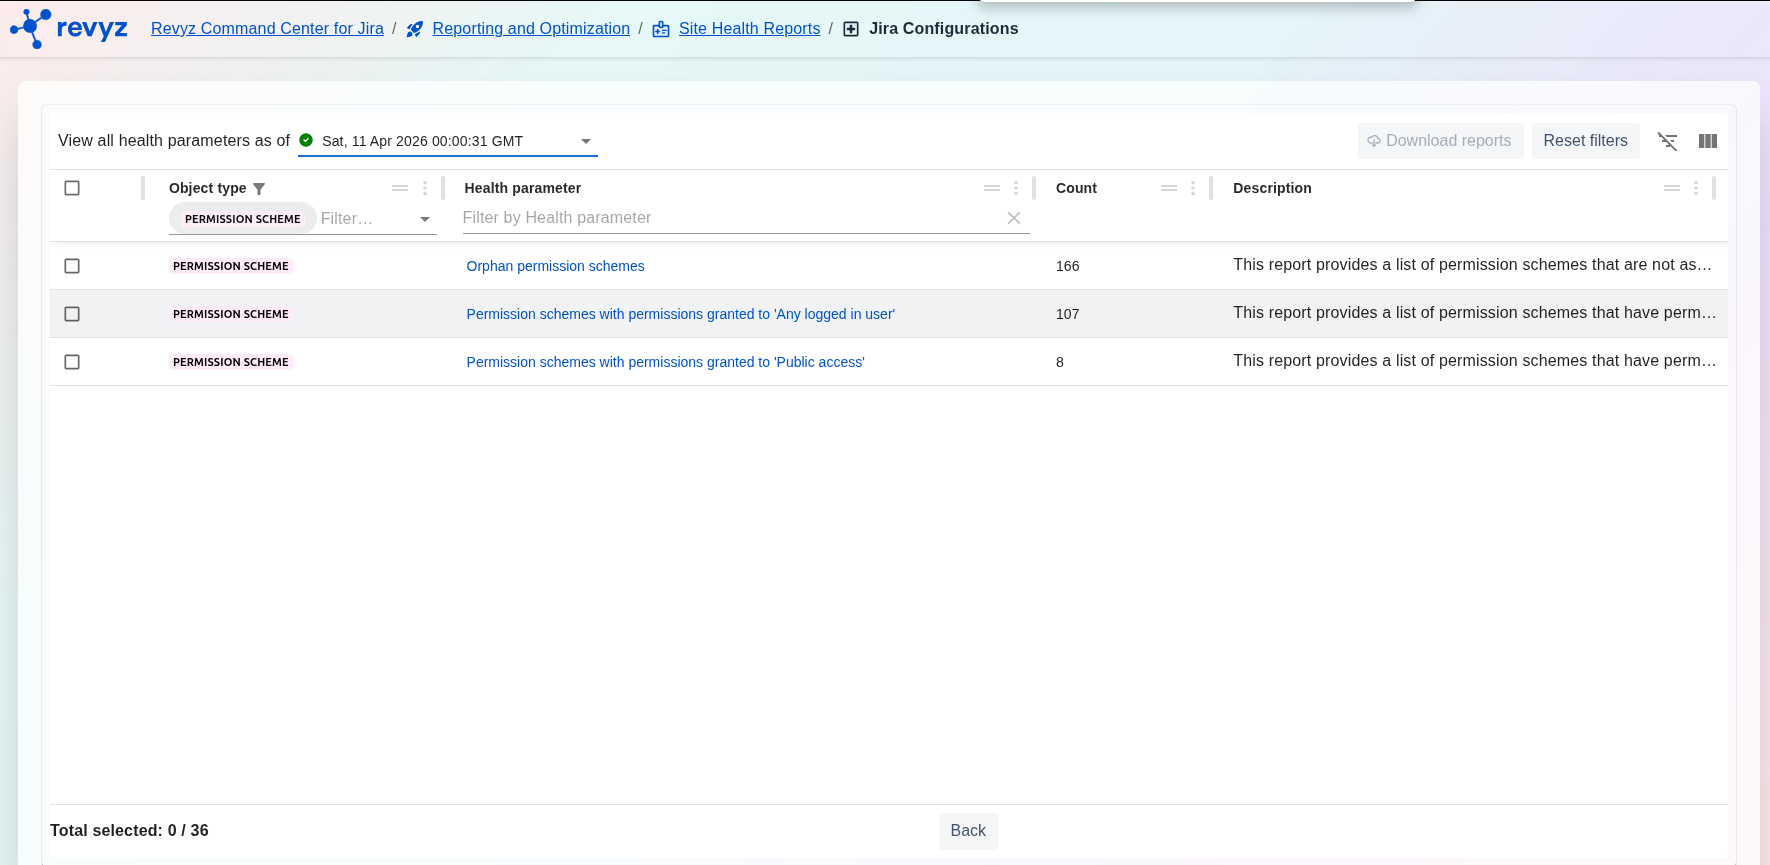The image size is (1770, 865).
Task: Open the column chooser icon
Action: click(1708, 141)
